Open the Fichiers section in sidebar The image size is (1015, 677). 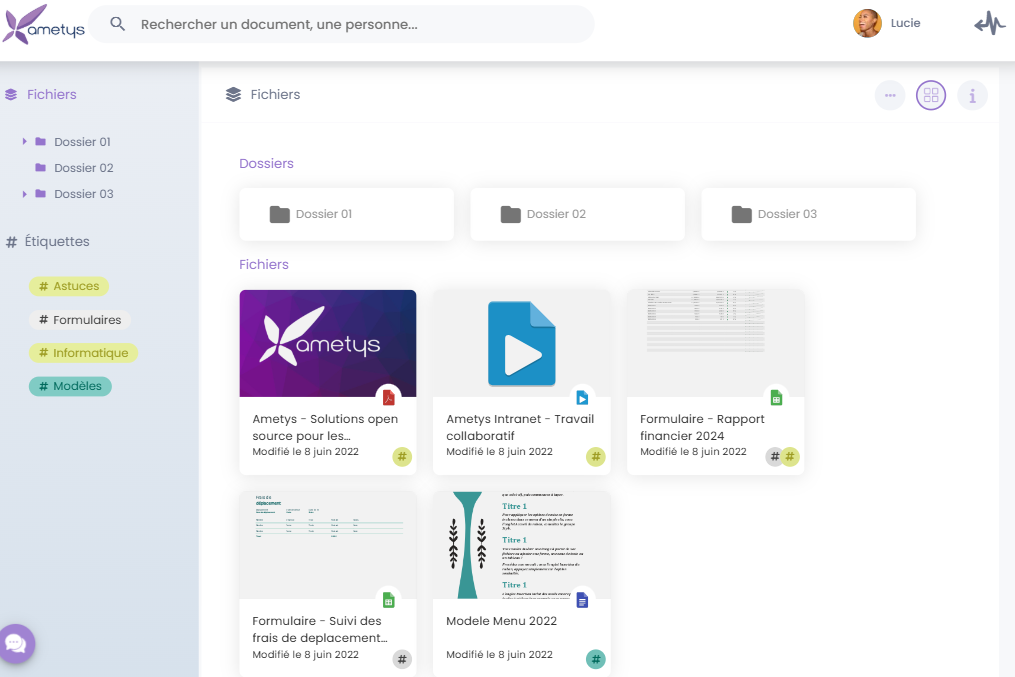(x=41, y=94)
